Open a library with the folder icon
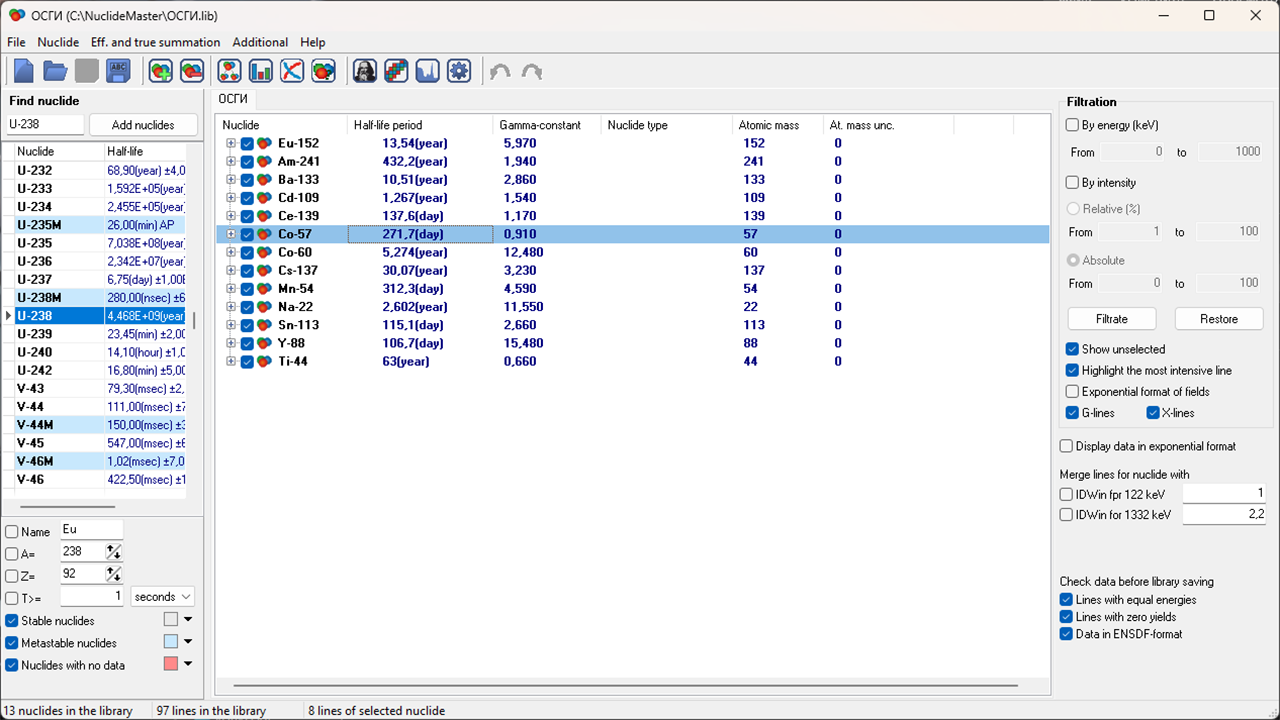This screenshot has height=720, width=1280. coord(55,71)
